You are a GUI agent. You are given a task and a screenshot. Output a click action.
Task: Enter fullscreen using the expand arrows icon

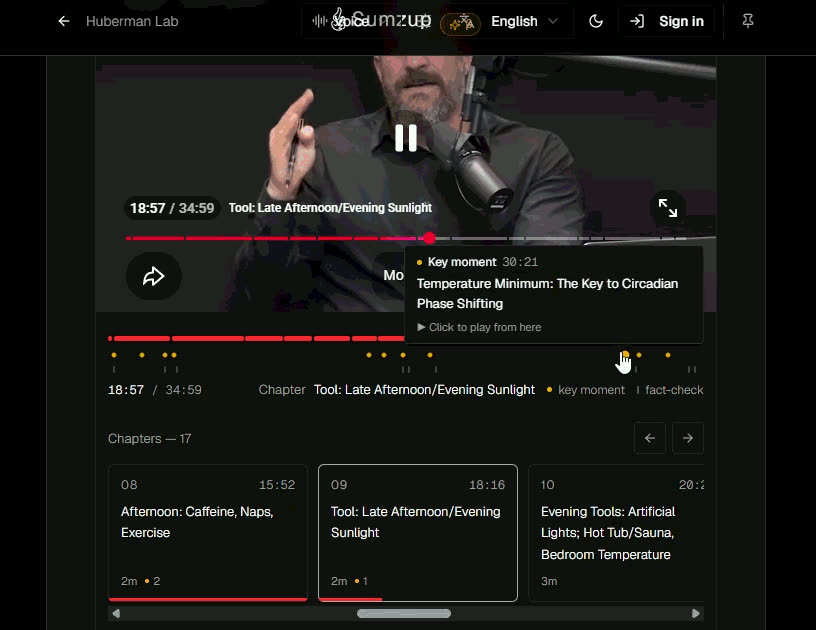coord(668,208)
